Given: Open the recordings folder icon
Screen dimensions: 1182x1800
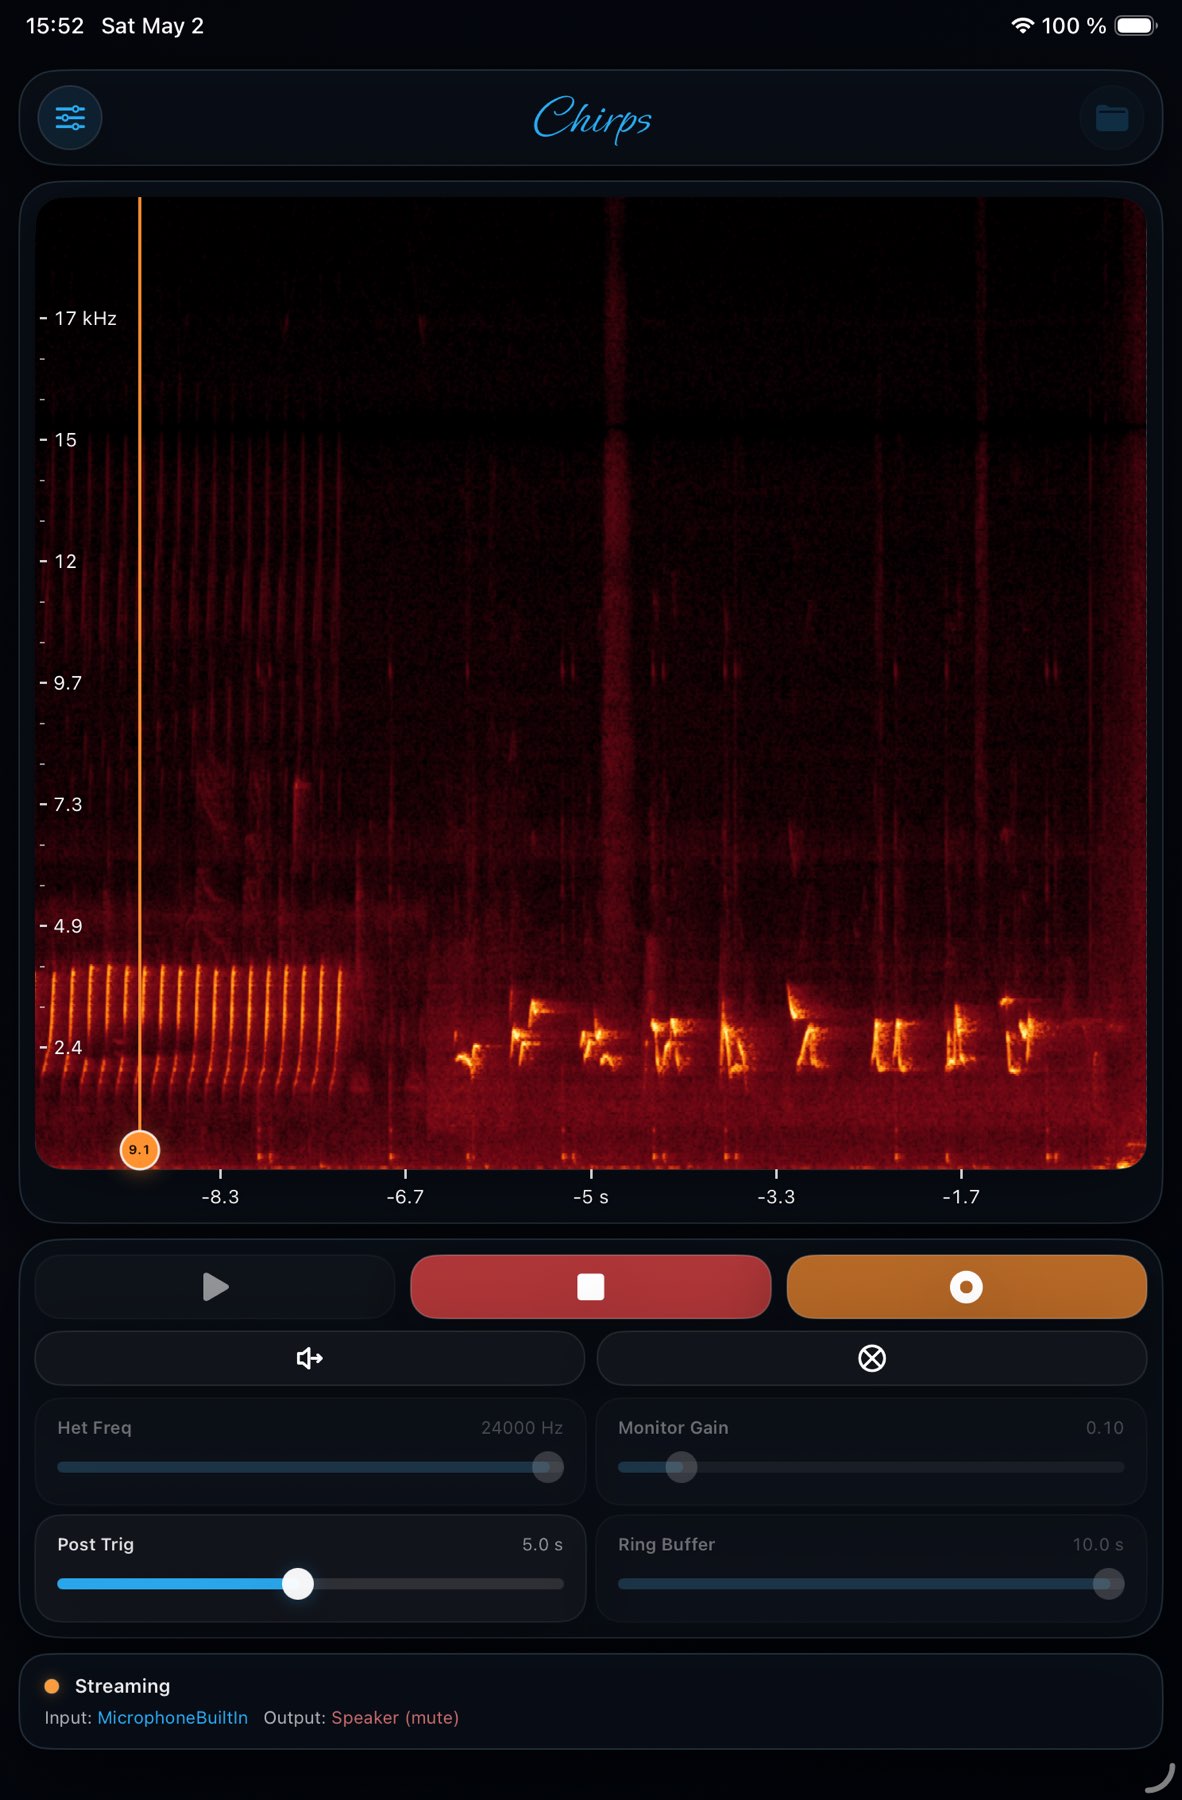Looking at the screenshot, I should tap(1112, 118).
